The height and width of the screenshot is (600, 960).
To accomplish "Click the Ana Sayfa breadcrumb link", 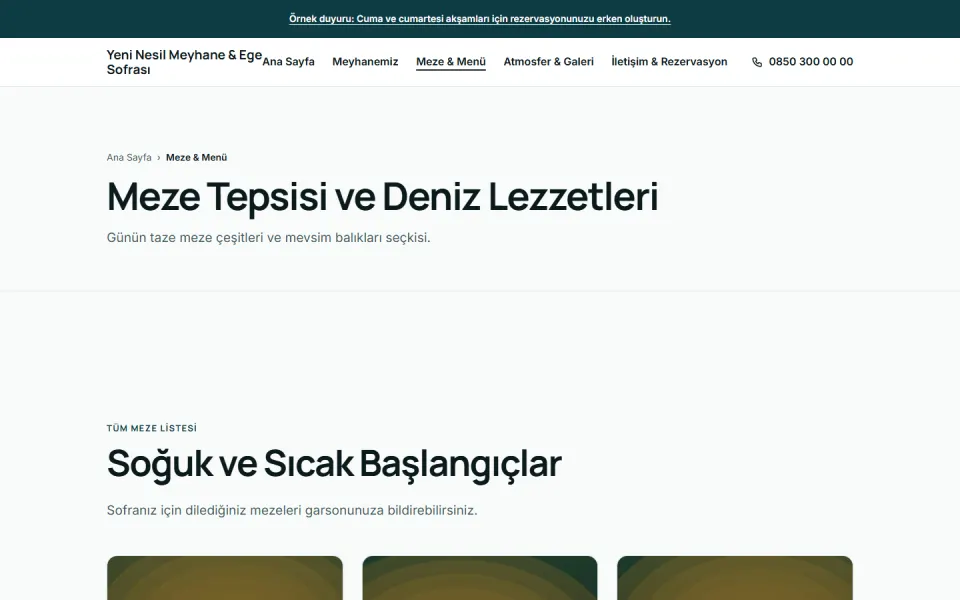I will coord(129,157).
